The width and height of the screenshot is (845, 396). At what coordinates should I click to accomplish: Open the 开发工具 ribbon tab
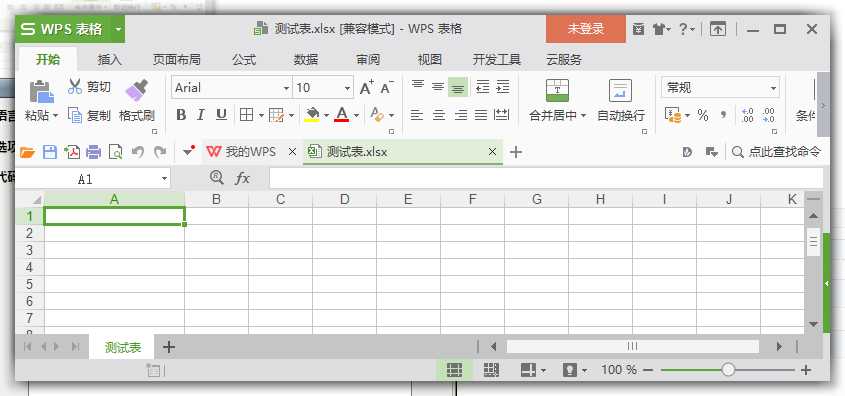coord(496,60)
